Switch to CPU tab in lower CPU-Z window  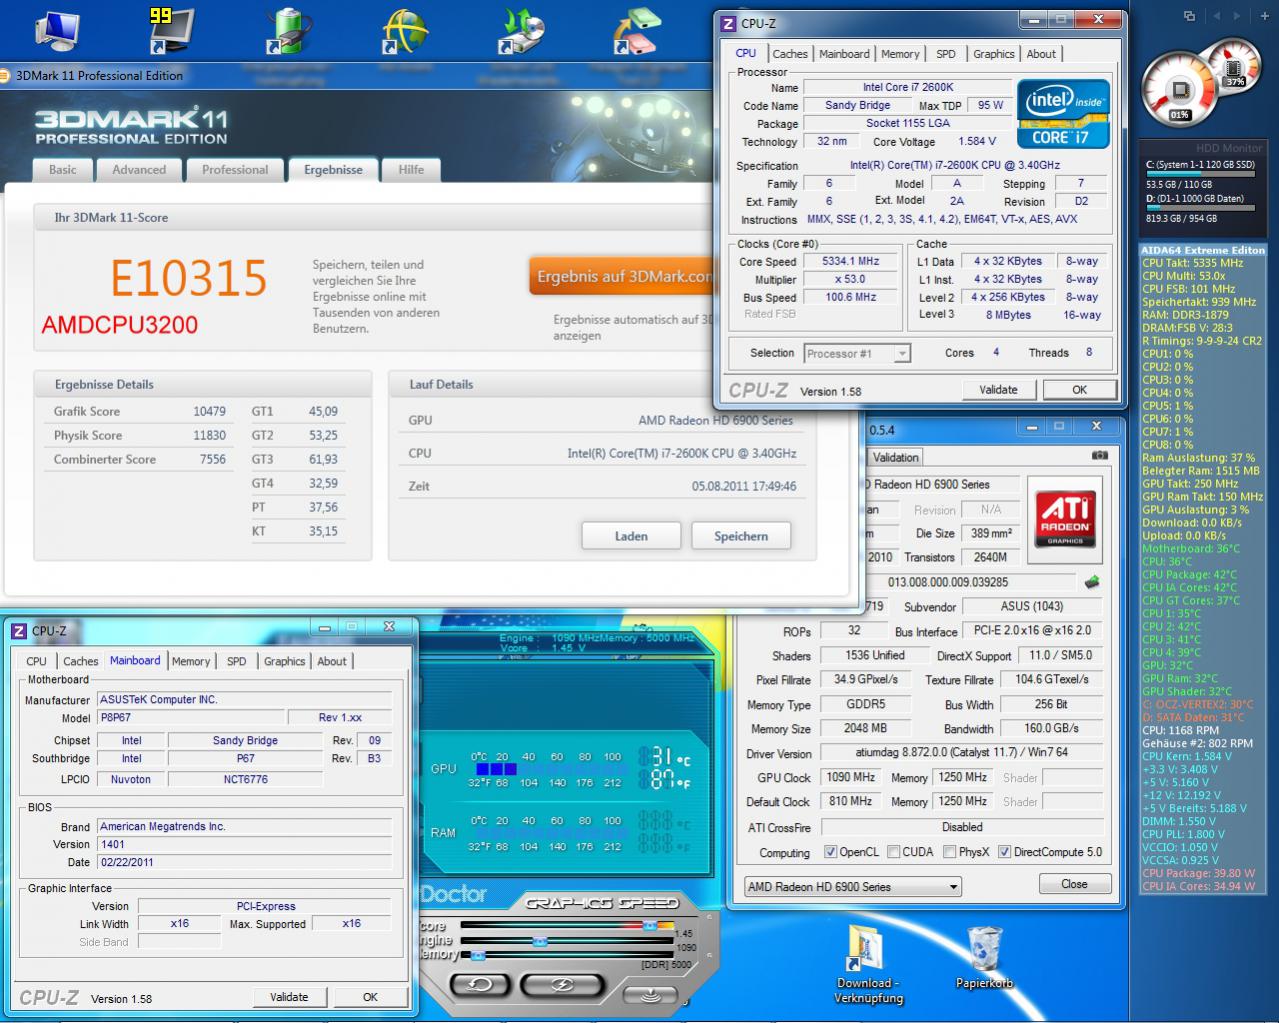pos(36,661)
